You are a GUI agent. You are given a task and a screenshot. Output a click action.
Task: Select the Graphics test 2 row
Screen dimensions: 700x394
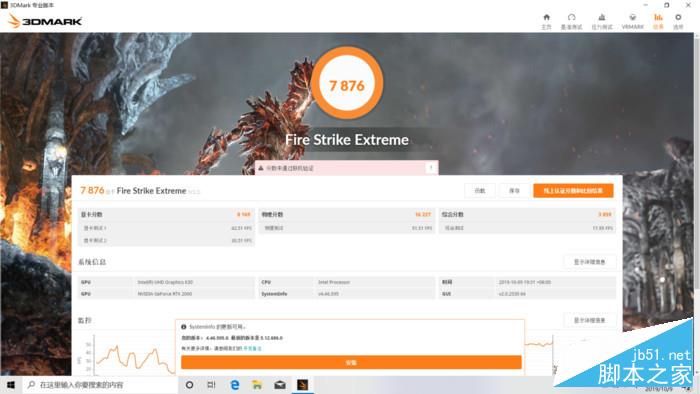(x=166, y=241)
